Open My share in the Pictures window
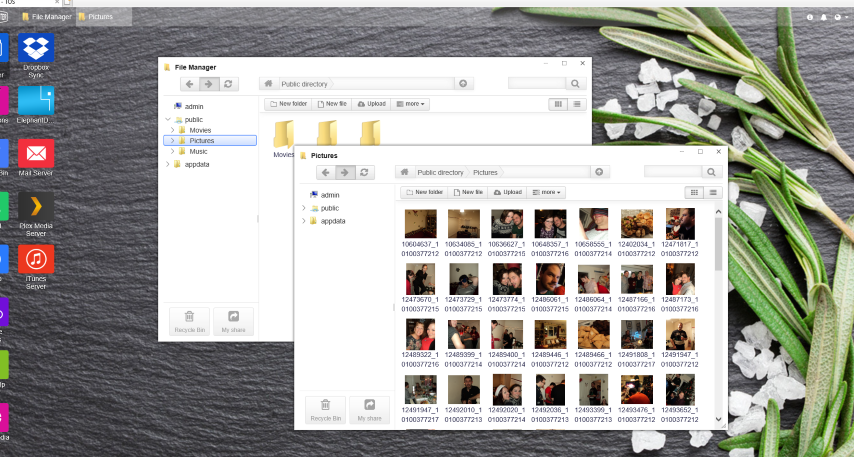The height and width of the screenshot is (457, 854). pyautogui.click(x=369, y=410)
